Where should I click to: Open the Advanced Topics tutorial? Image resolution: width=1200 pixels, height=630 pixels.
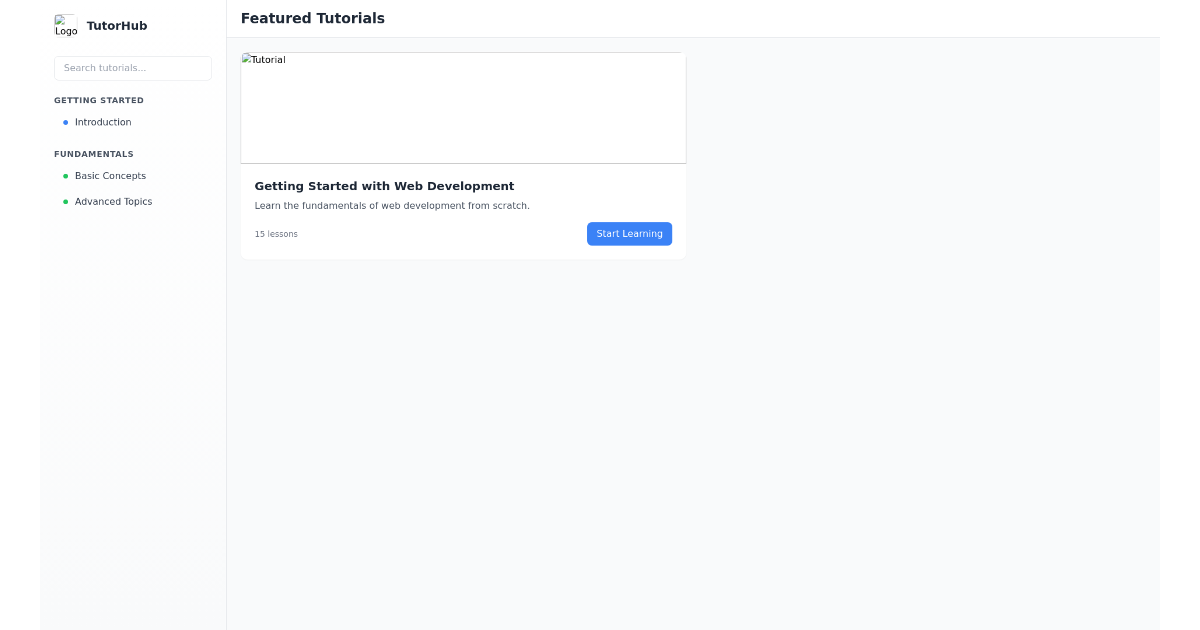pos(113,202)
